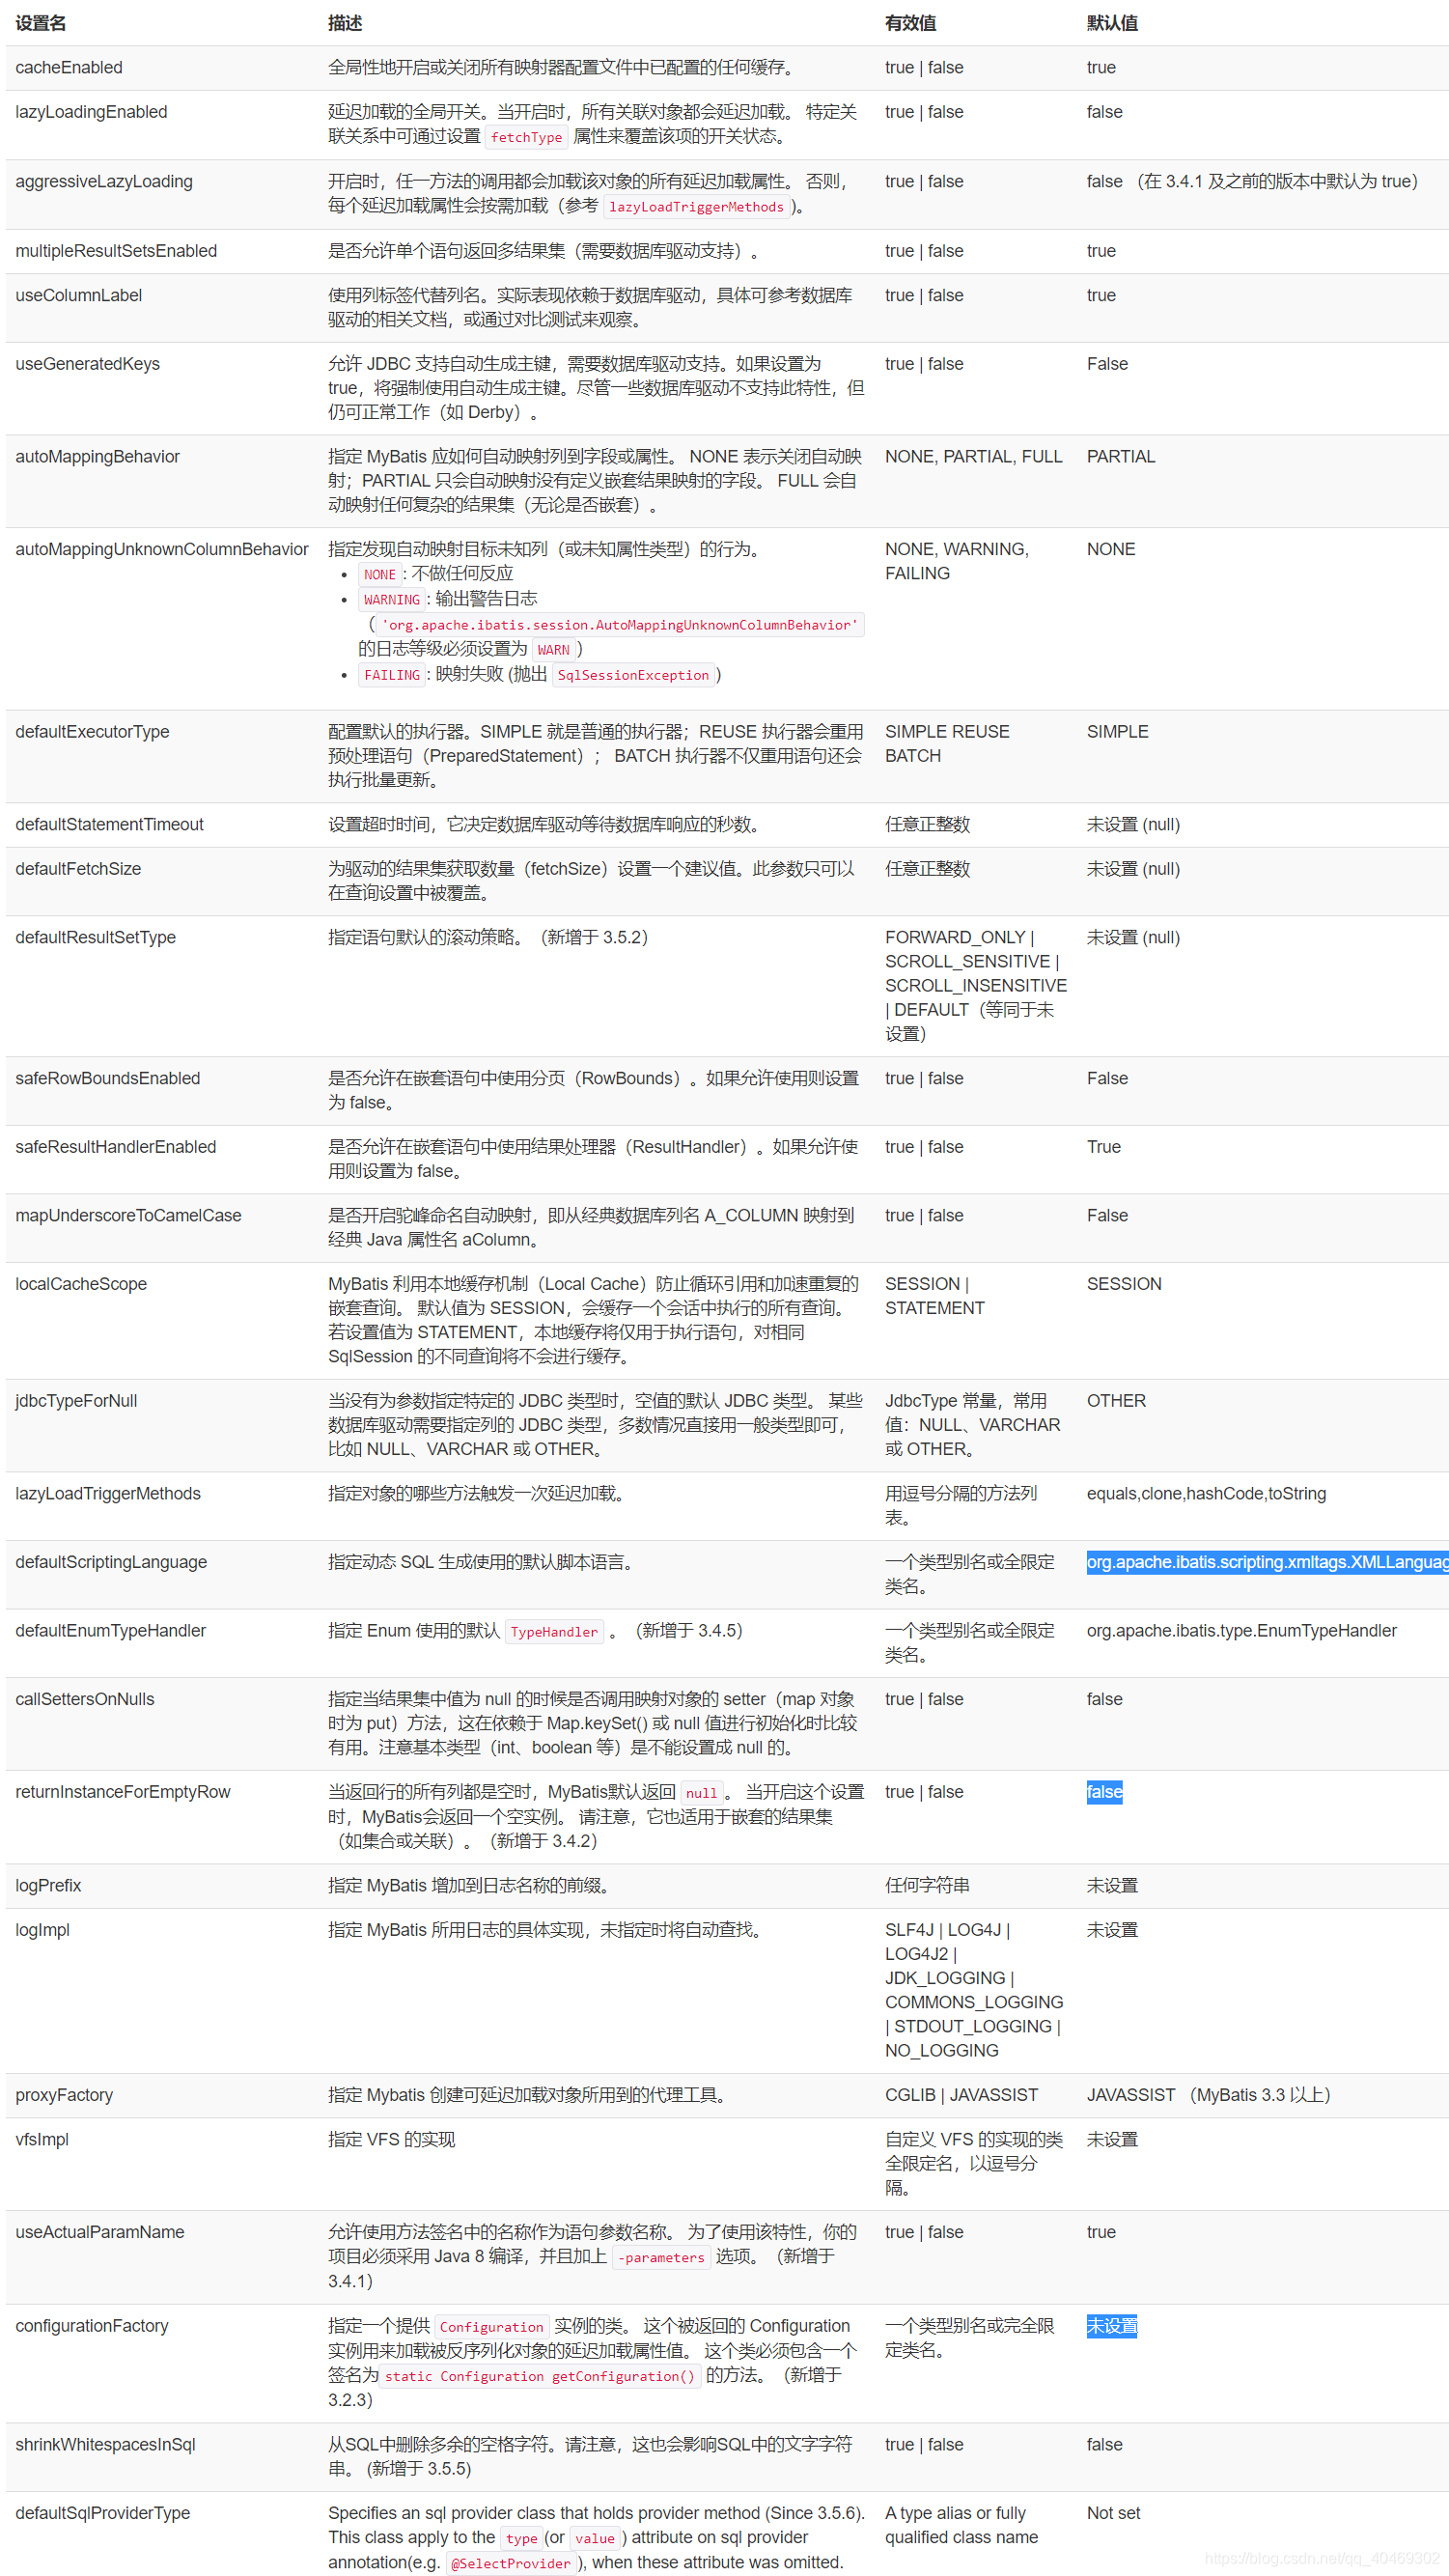Click the -parameters code tag

click(x=661, y=2257)
